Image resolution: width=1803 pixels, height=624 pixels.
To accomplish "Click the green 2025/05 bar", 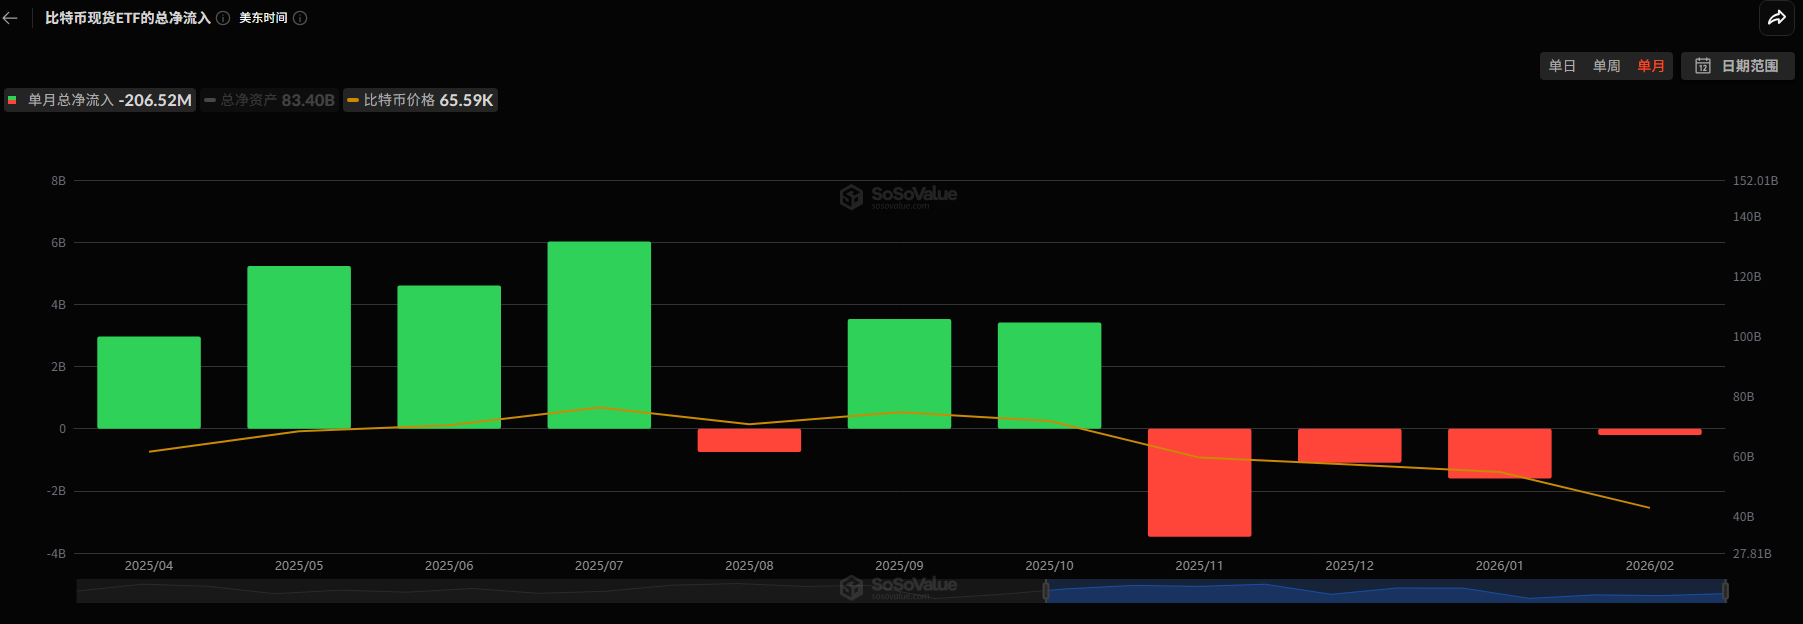I will [299, 347].
